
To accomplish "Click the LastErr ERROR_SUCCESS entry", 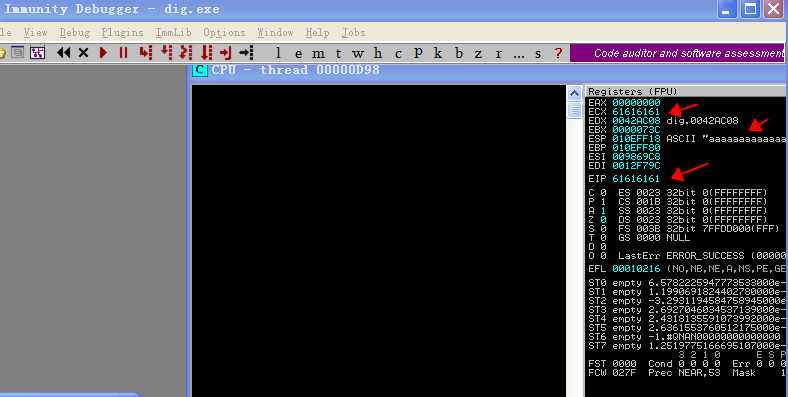I will 703,255.
